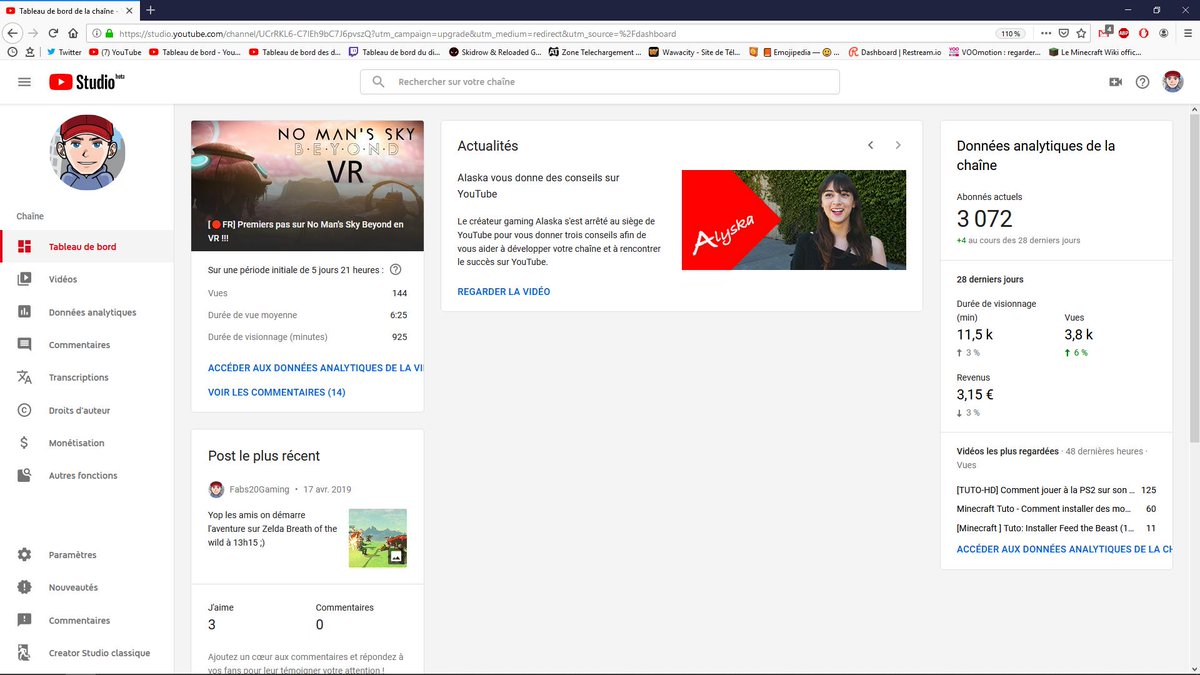The image size is (1200, 675).
Task: Click the Monétisation dollar icon
Action: [25, 443]
